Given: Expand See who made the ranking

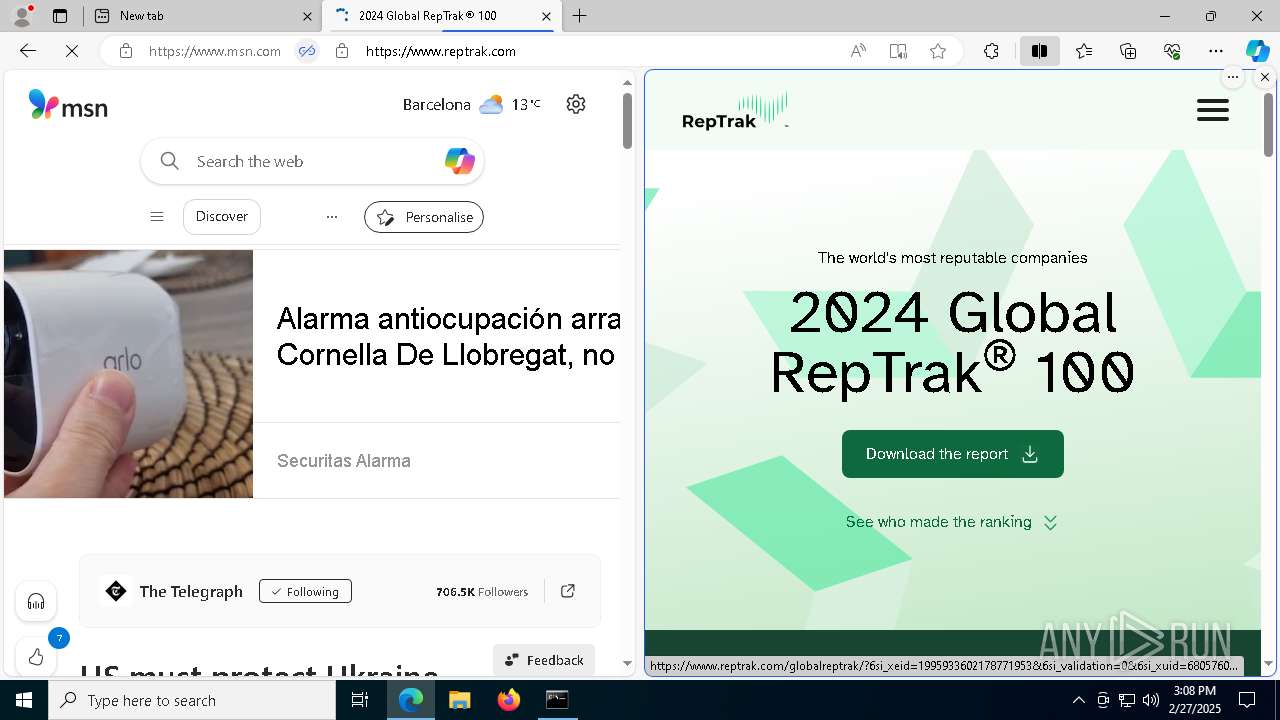Looking at the screenshot, I should (951, 522).
